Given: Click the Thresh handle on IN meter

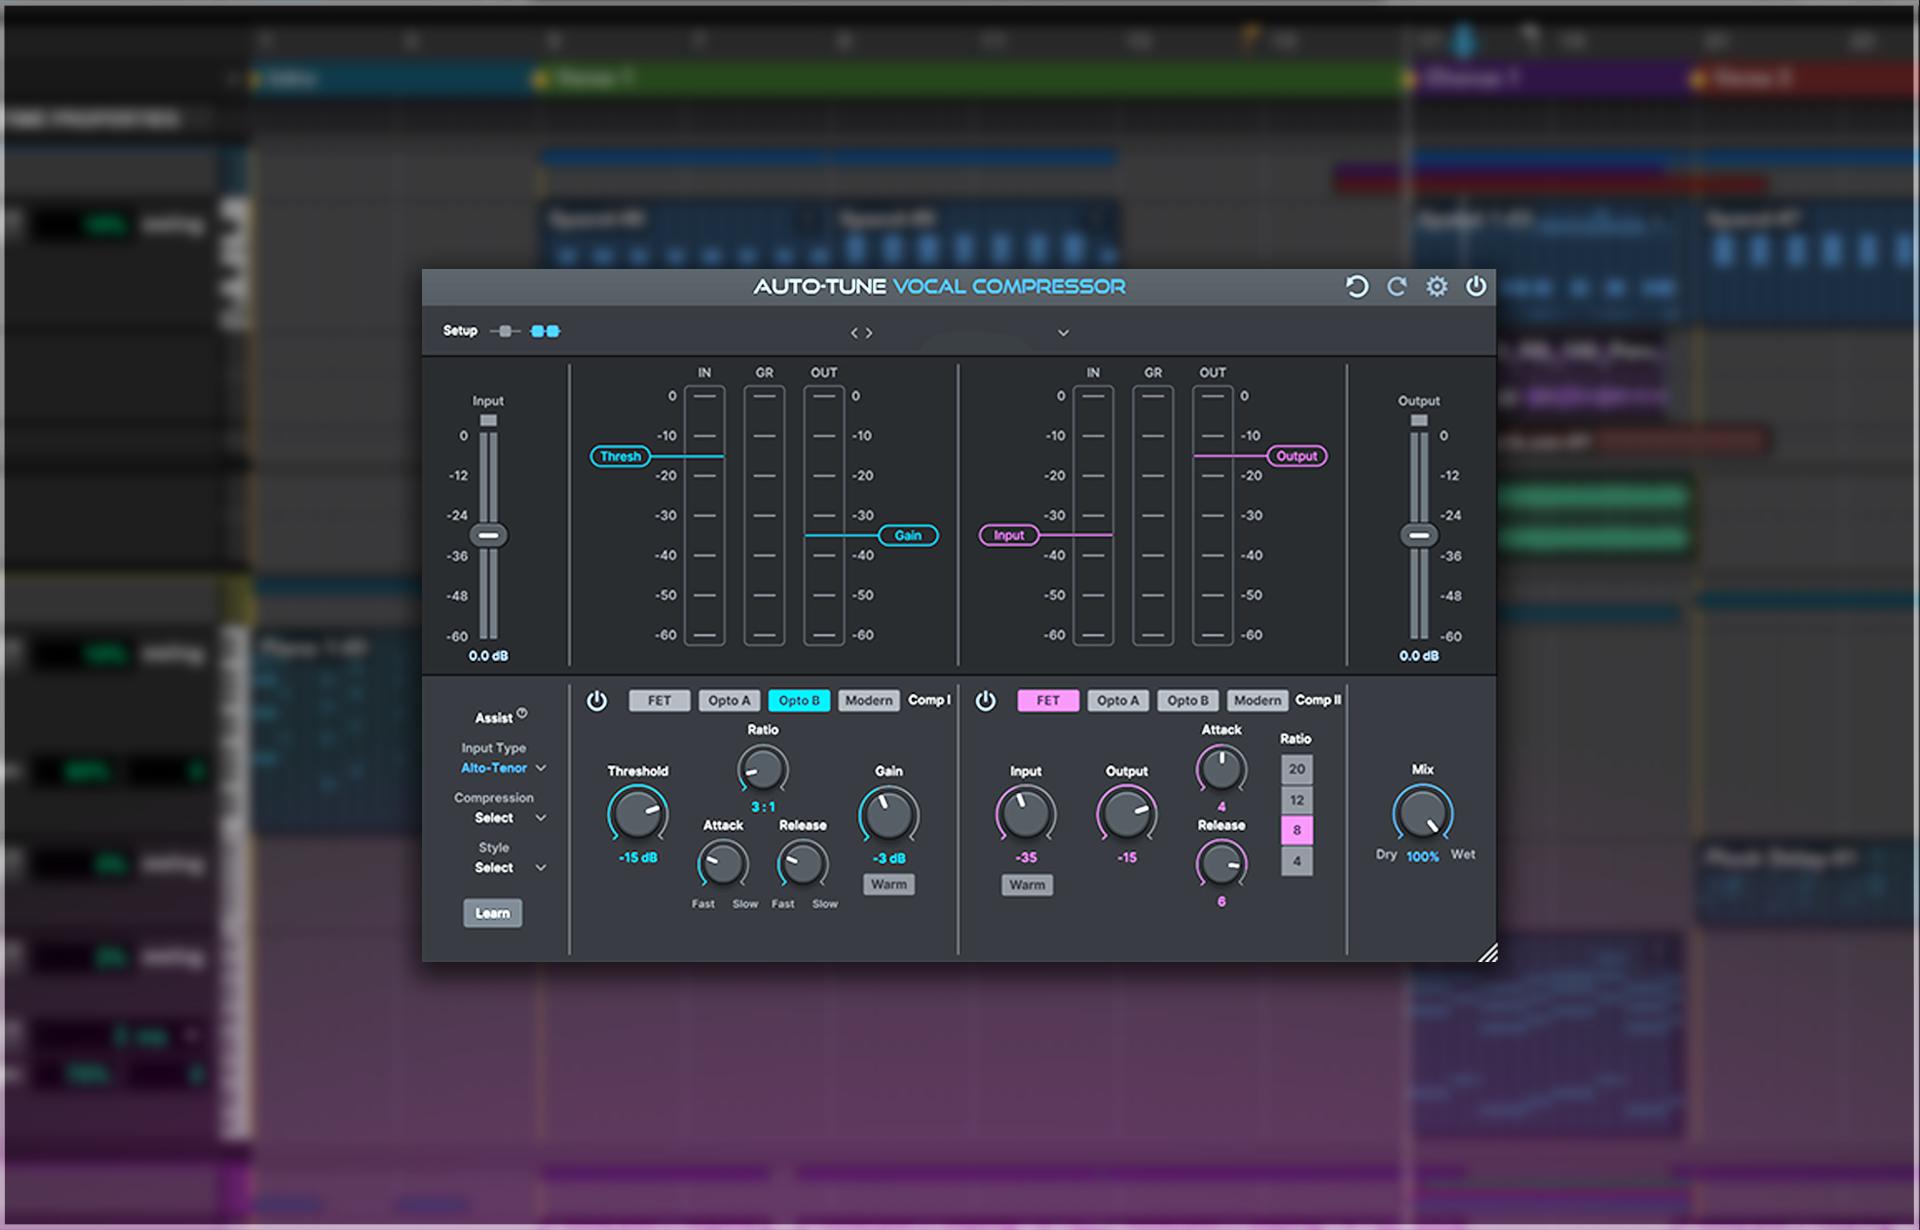Looking at the screenshot, I should point(620,456).
